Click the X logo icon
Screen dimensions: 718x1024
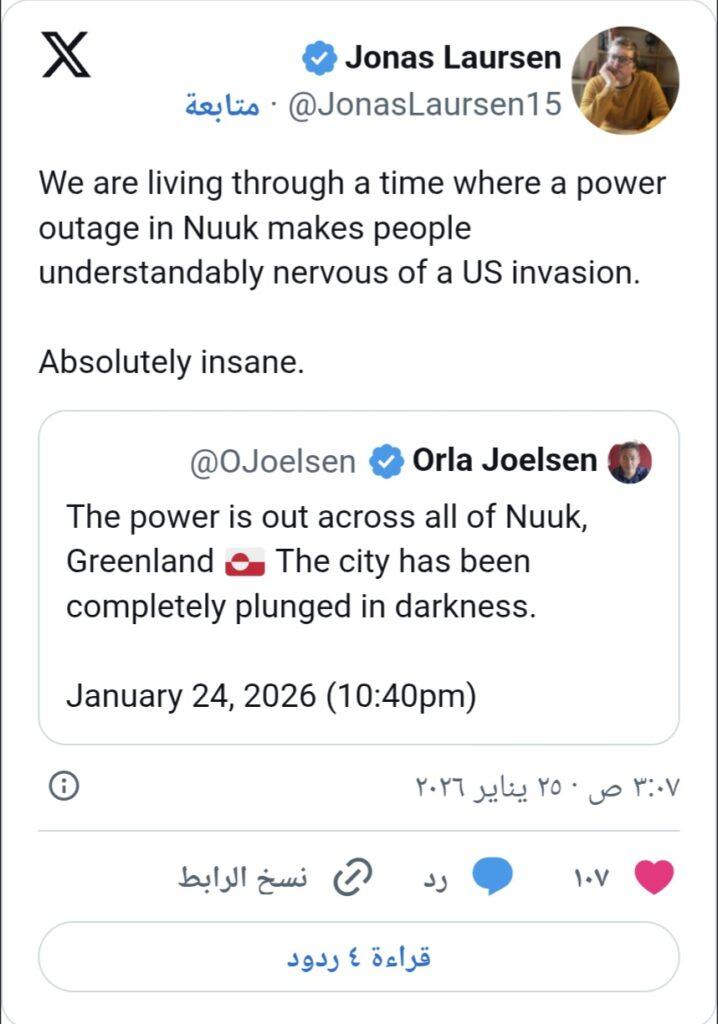(66, 55)
